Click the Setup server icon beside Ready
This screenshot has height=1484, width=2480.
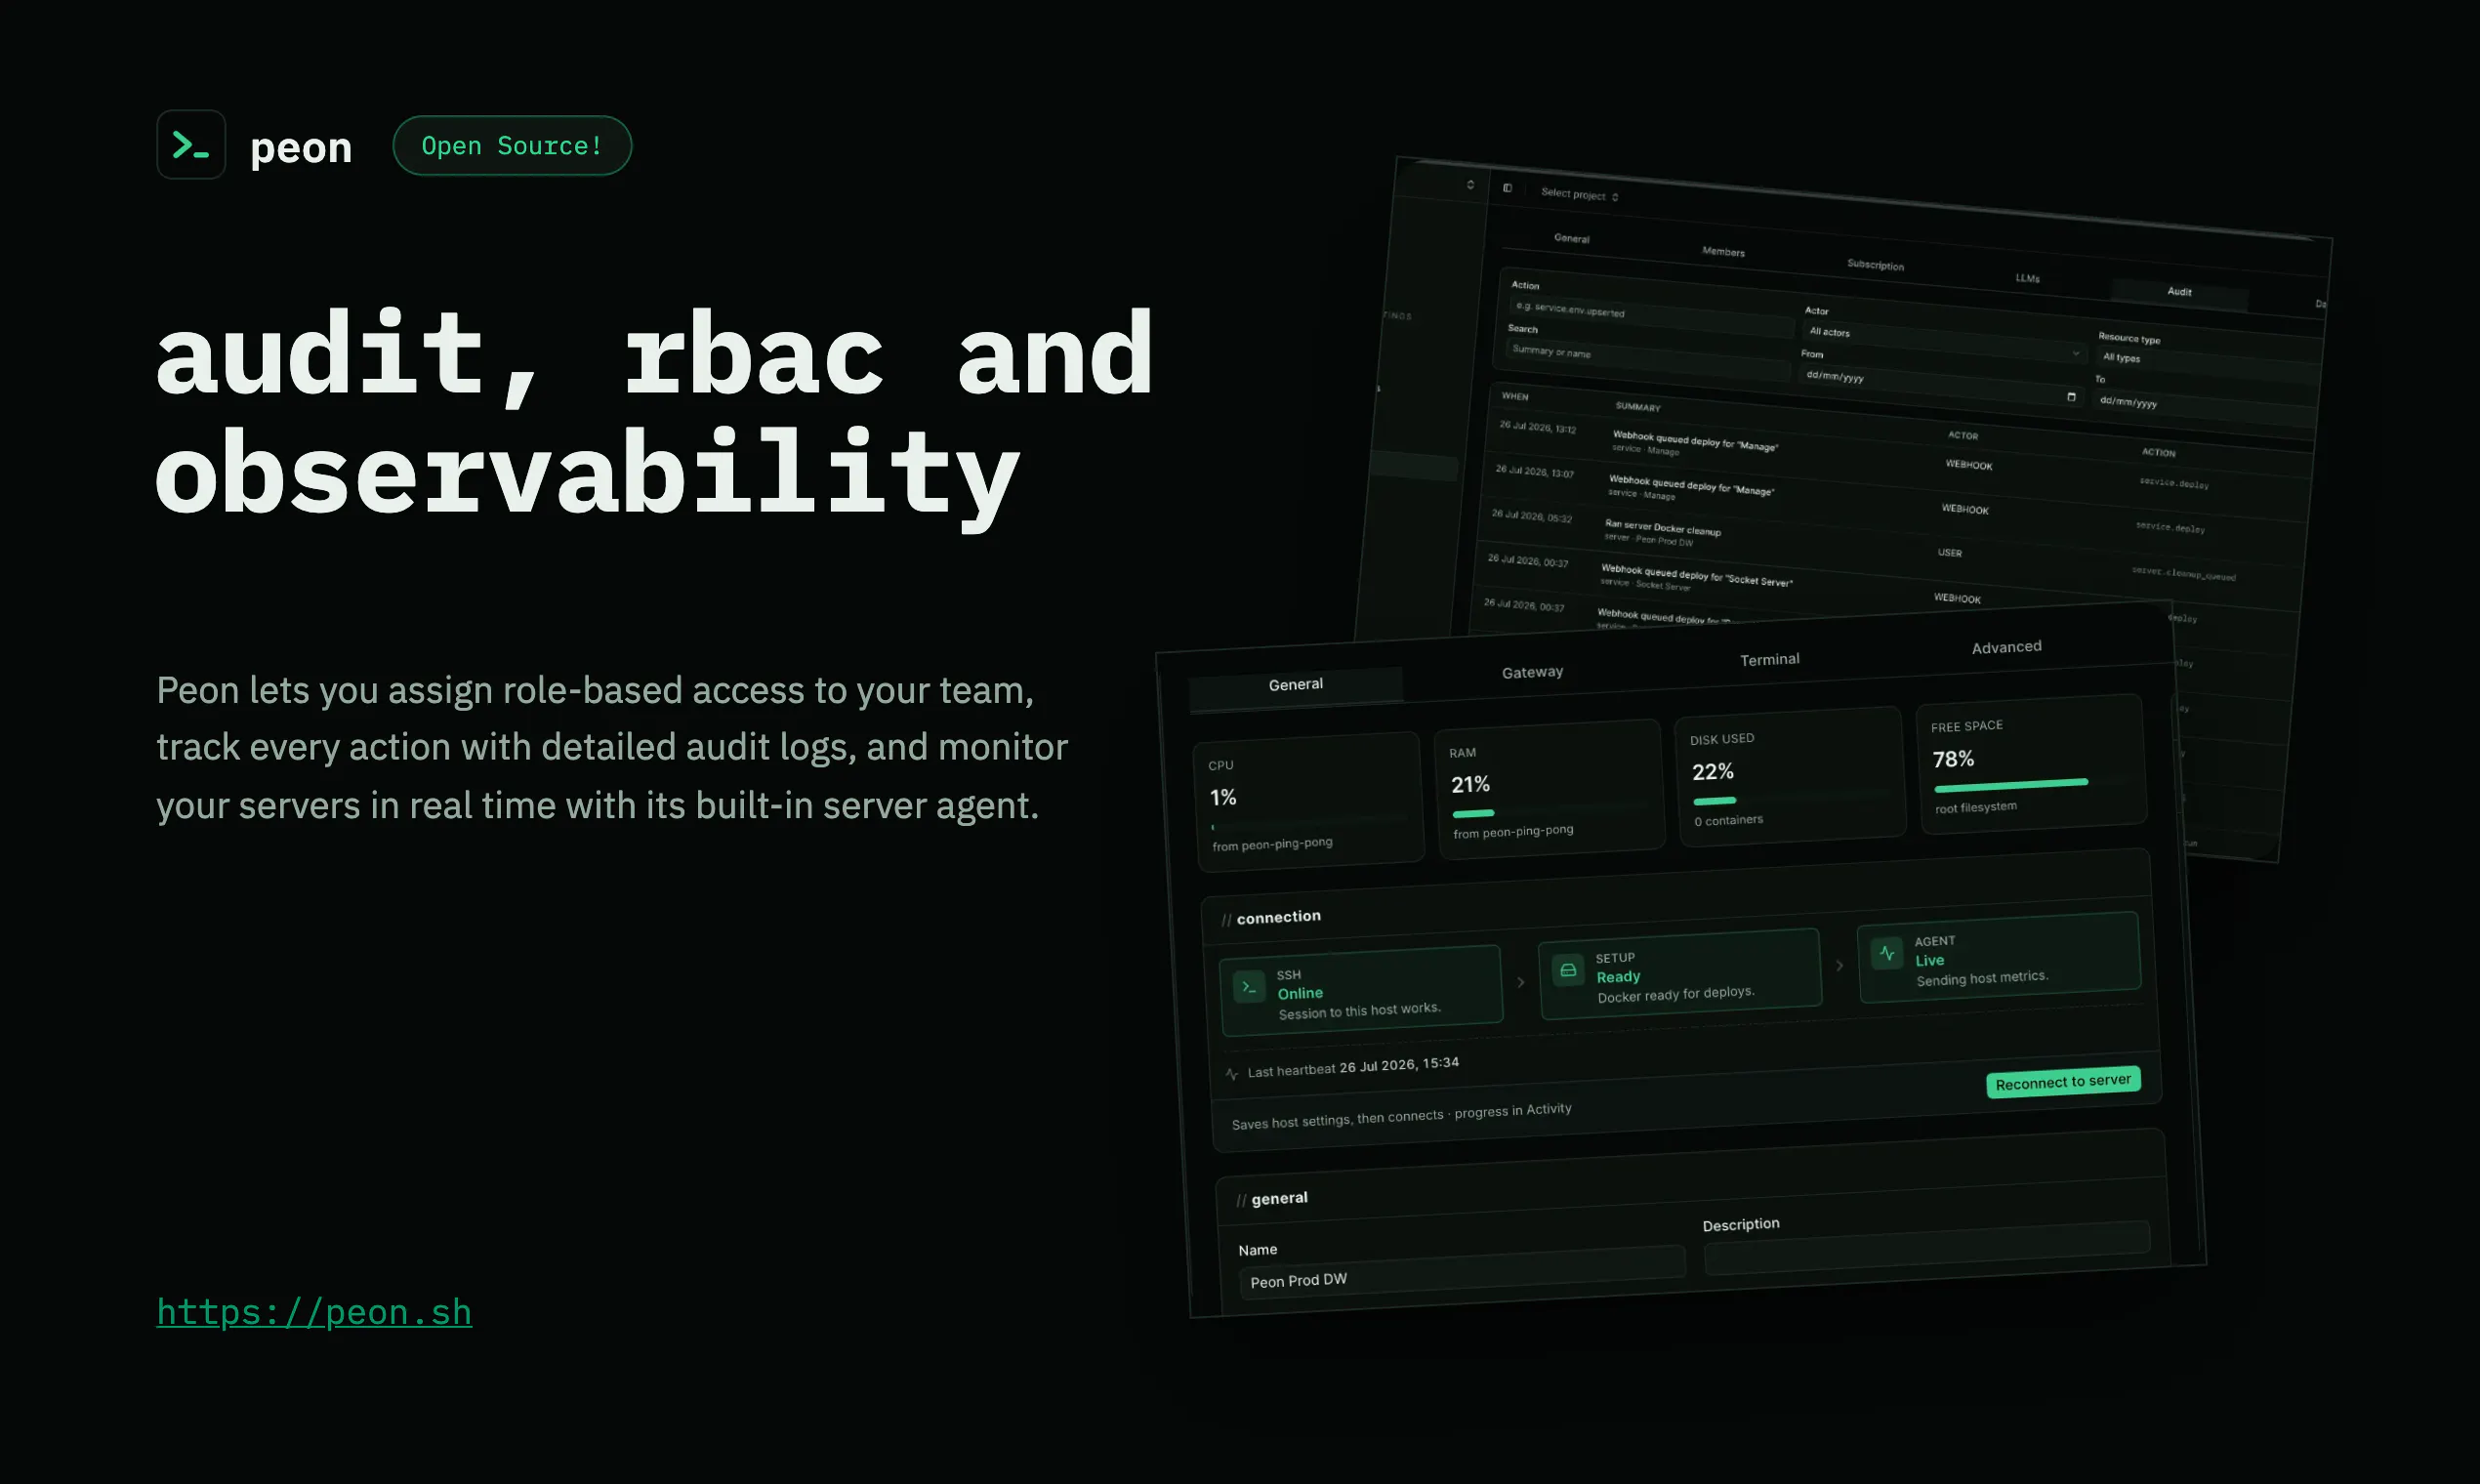pyautogui.click(x=1568, y=970)
